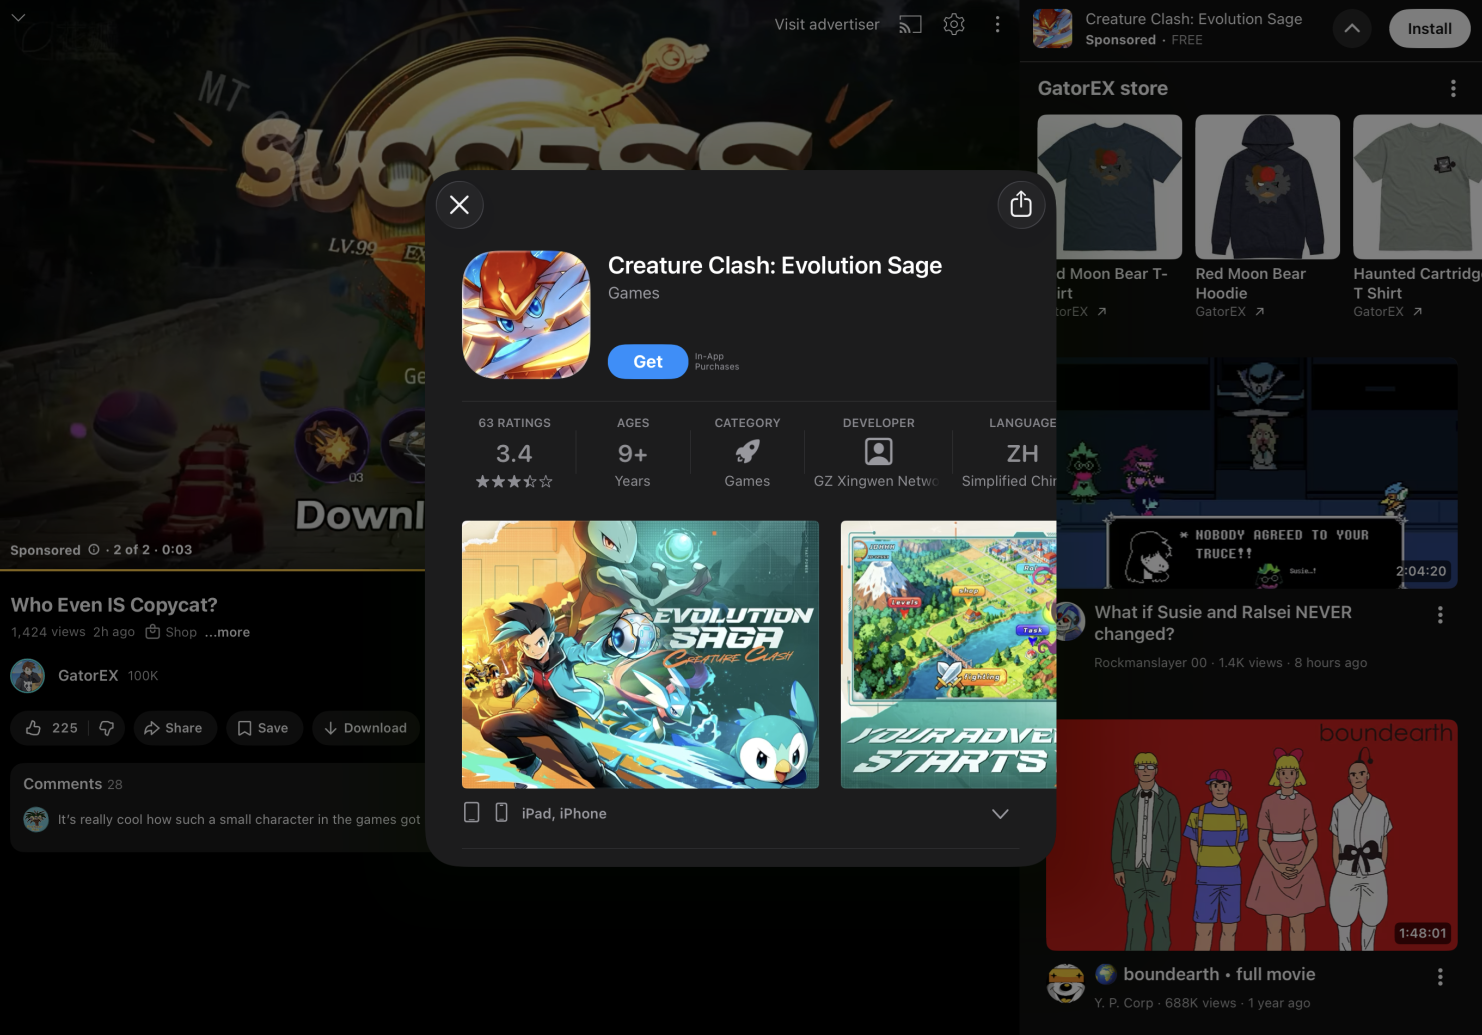
Task: Click the Who Even IS Copycat? title
Action: point(114,605)
